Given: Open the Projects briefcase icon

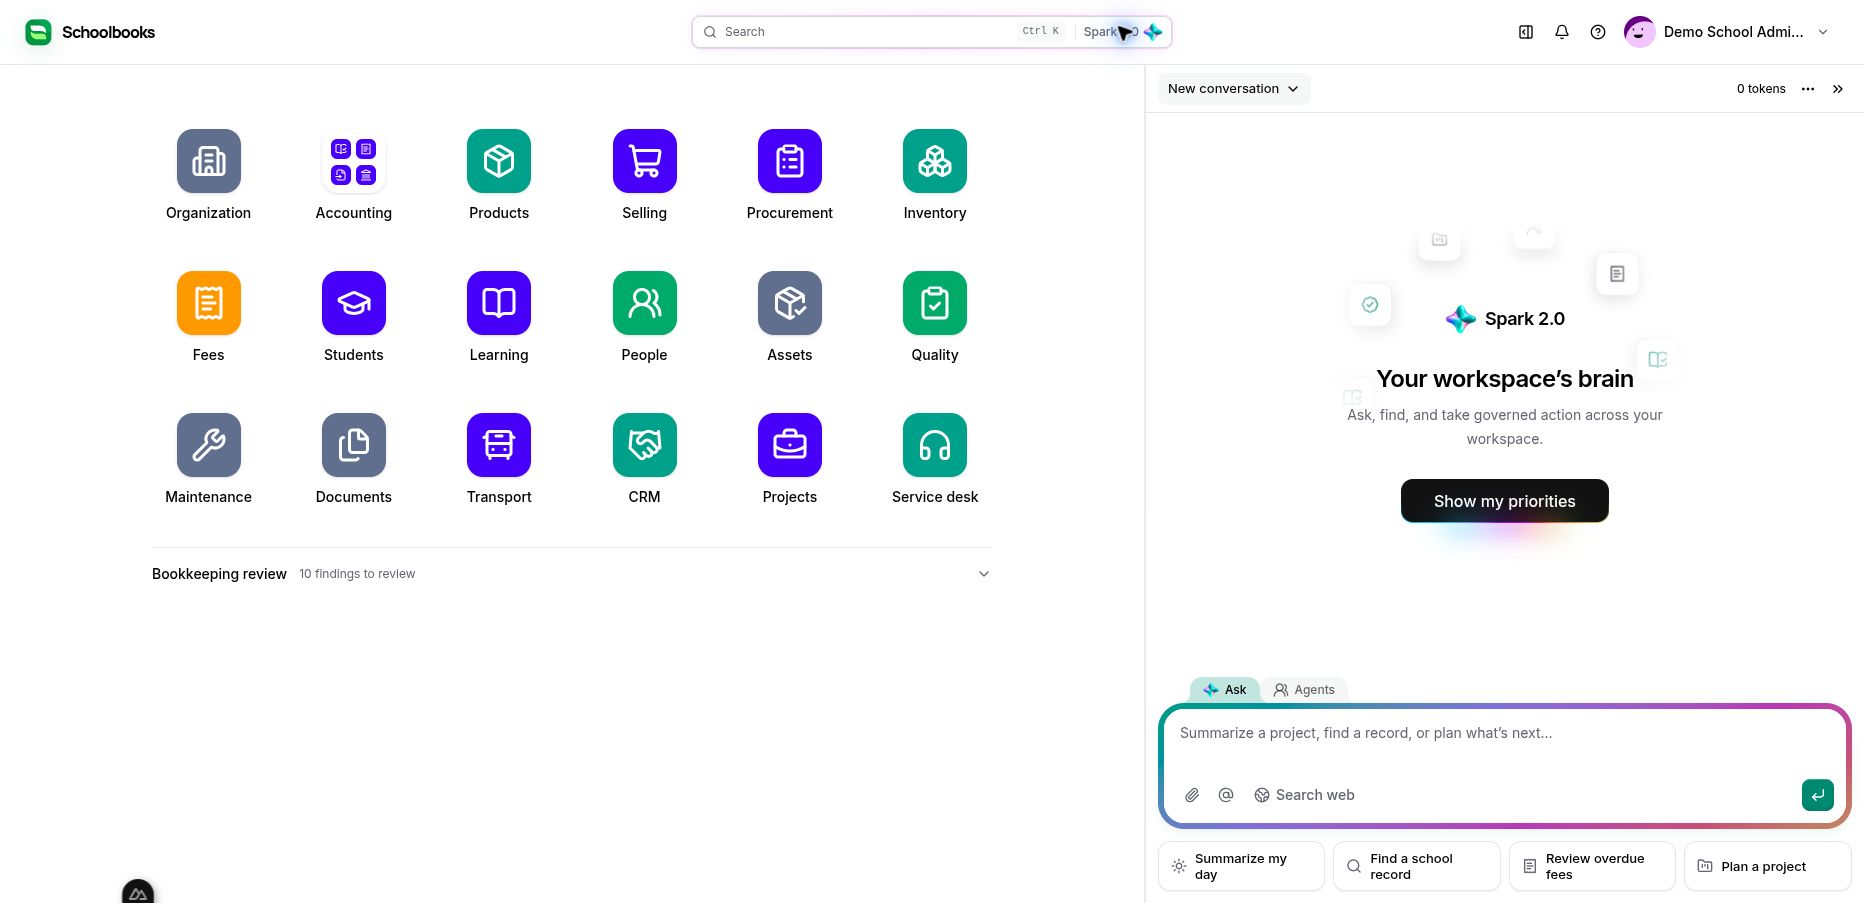Looking at the screenshot, I should (x=790, y=445).
